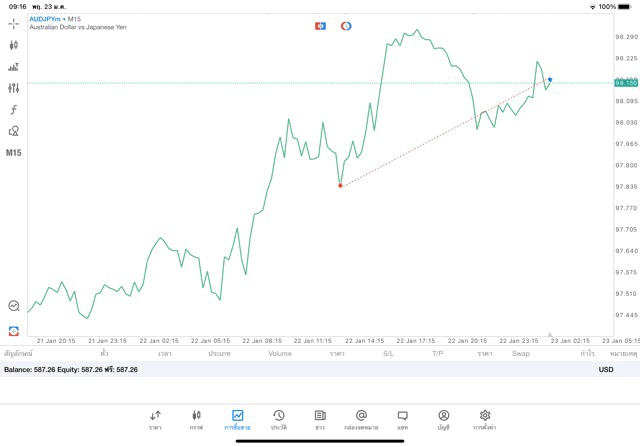
Task: Tap the red-blue square icon at bottom left
Action: pyautogui.click(x=14, y=330)
